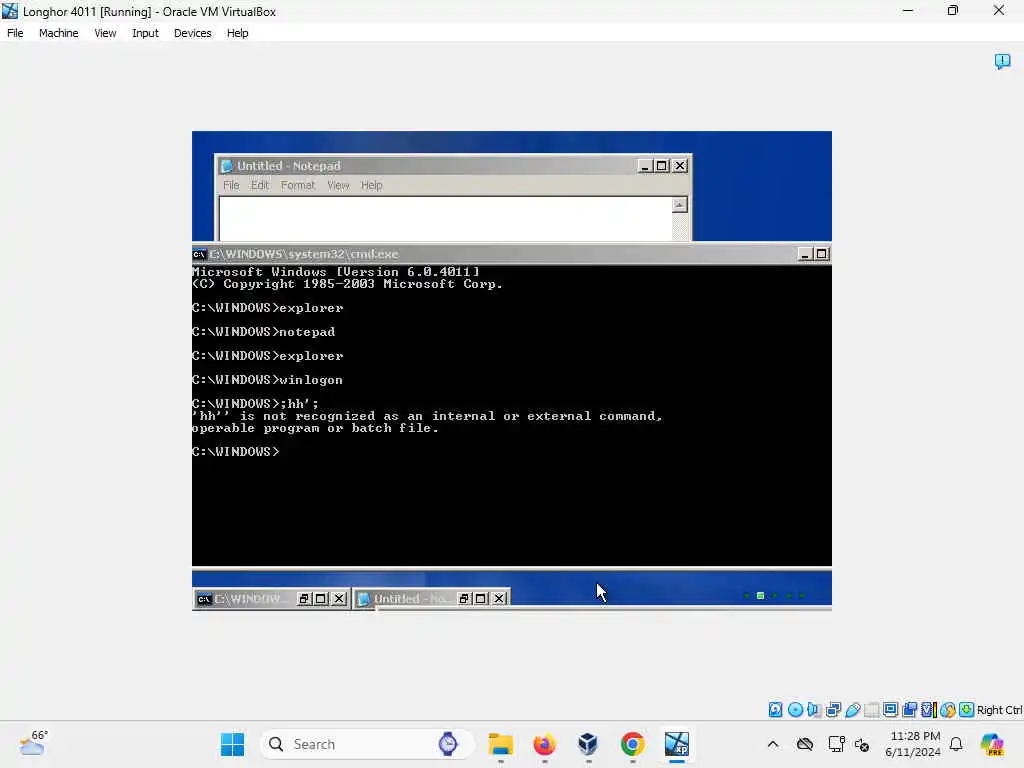Click the C:\WINDOWS> command prompt line
The width and height of the screenshot is (1024, 768).
coord(236,452)
